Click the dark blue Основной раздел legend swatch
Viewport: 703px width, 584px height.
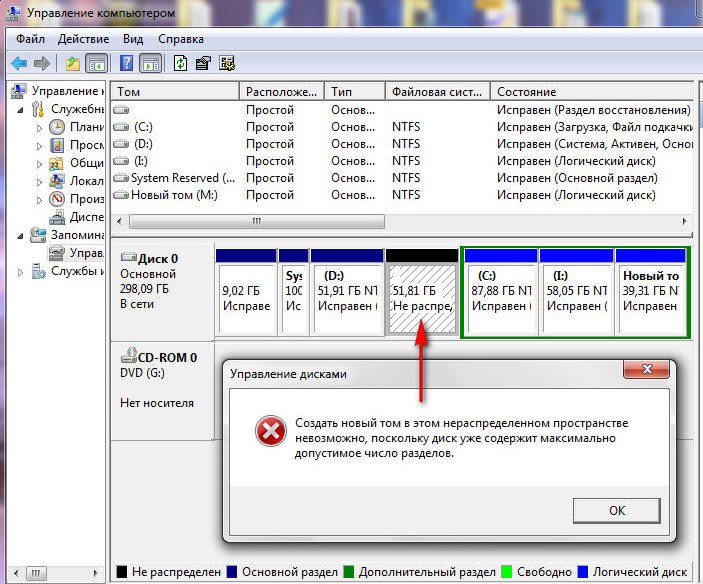pyautogui.click(x=232, y=571)
